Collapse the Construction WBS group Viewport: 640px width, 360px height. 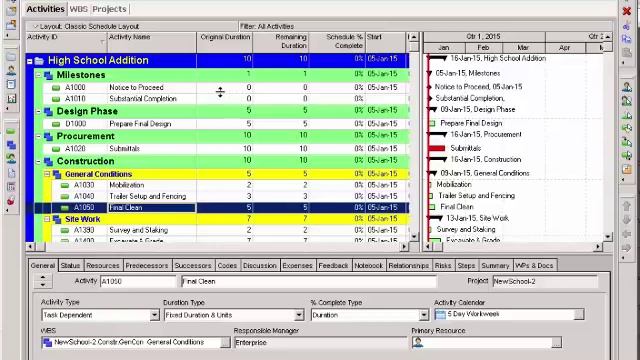click(38, 162)
